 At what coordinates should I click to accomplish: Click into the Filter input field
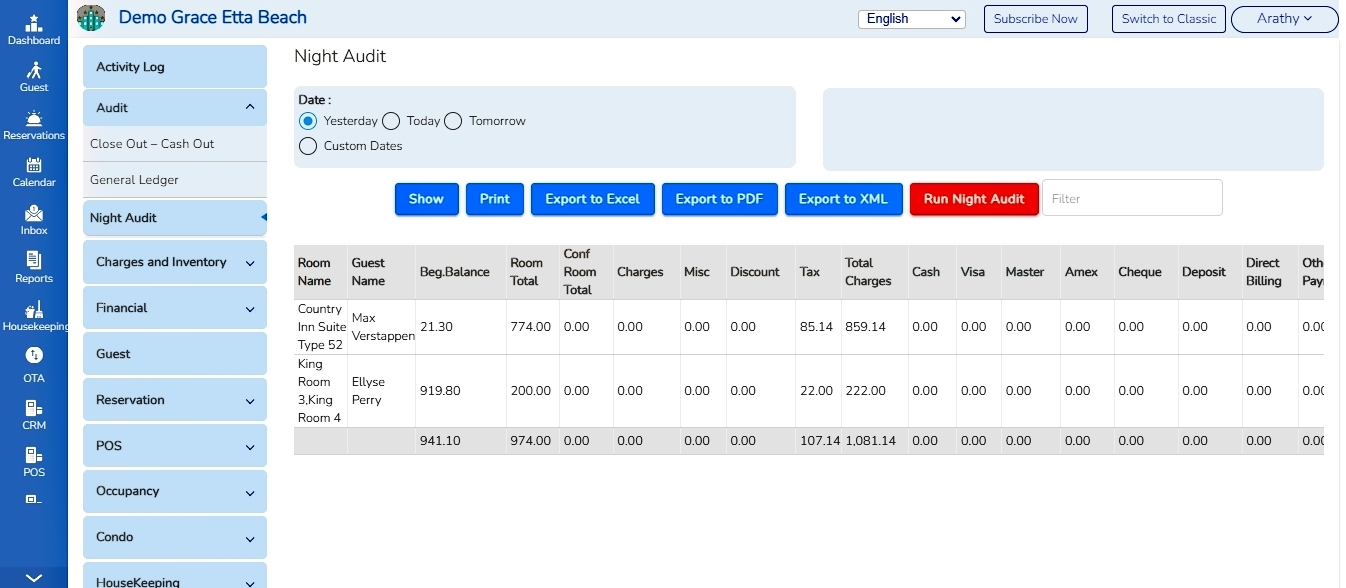pyautogui.click(x=1132, y=197)
